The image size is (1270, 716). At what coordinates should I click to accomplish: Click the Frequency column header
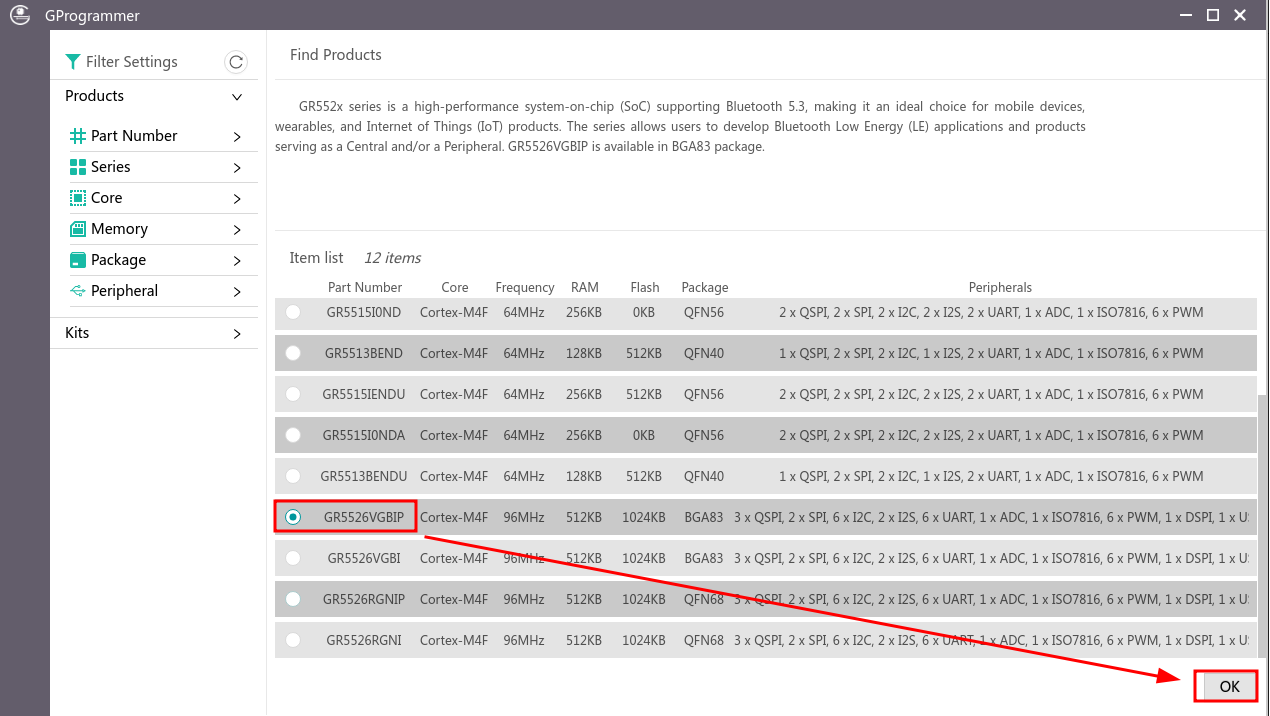524,287
